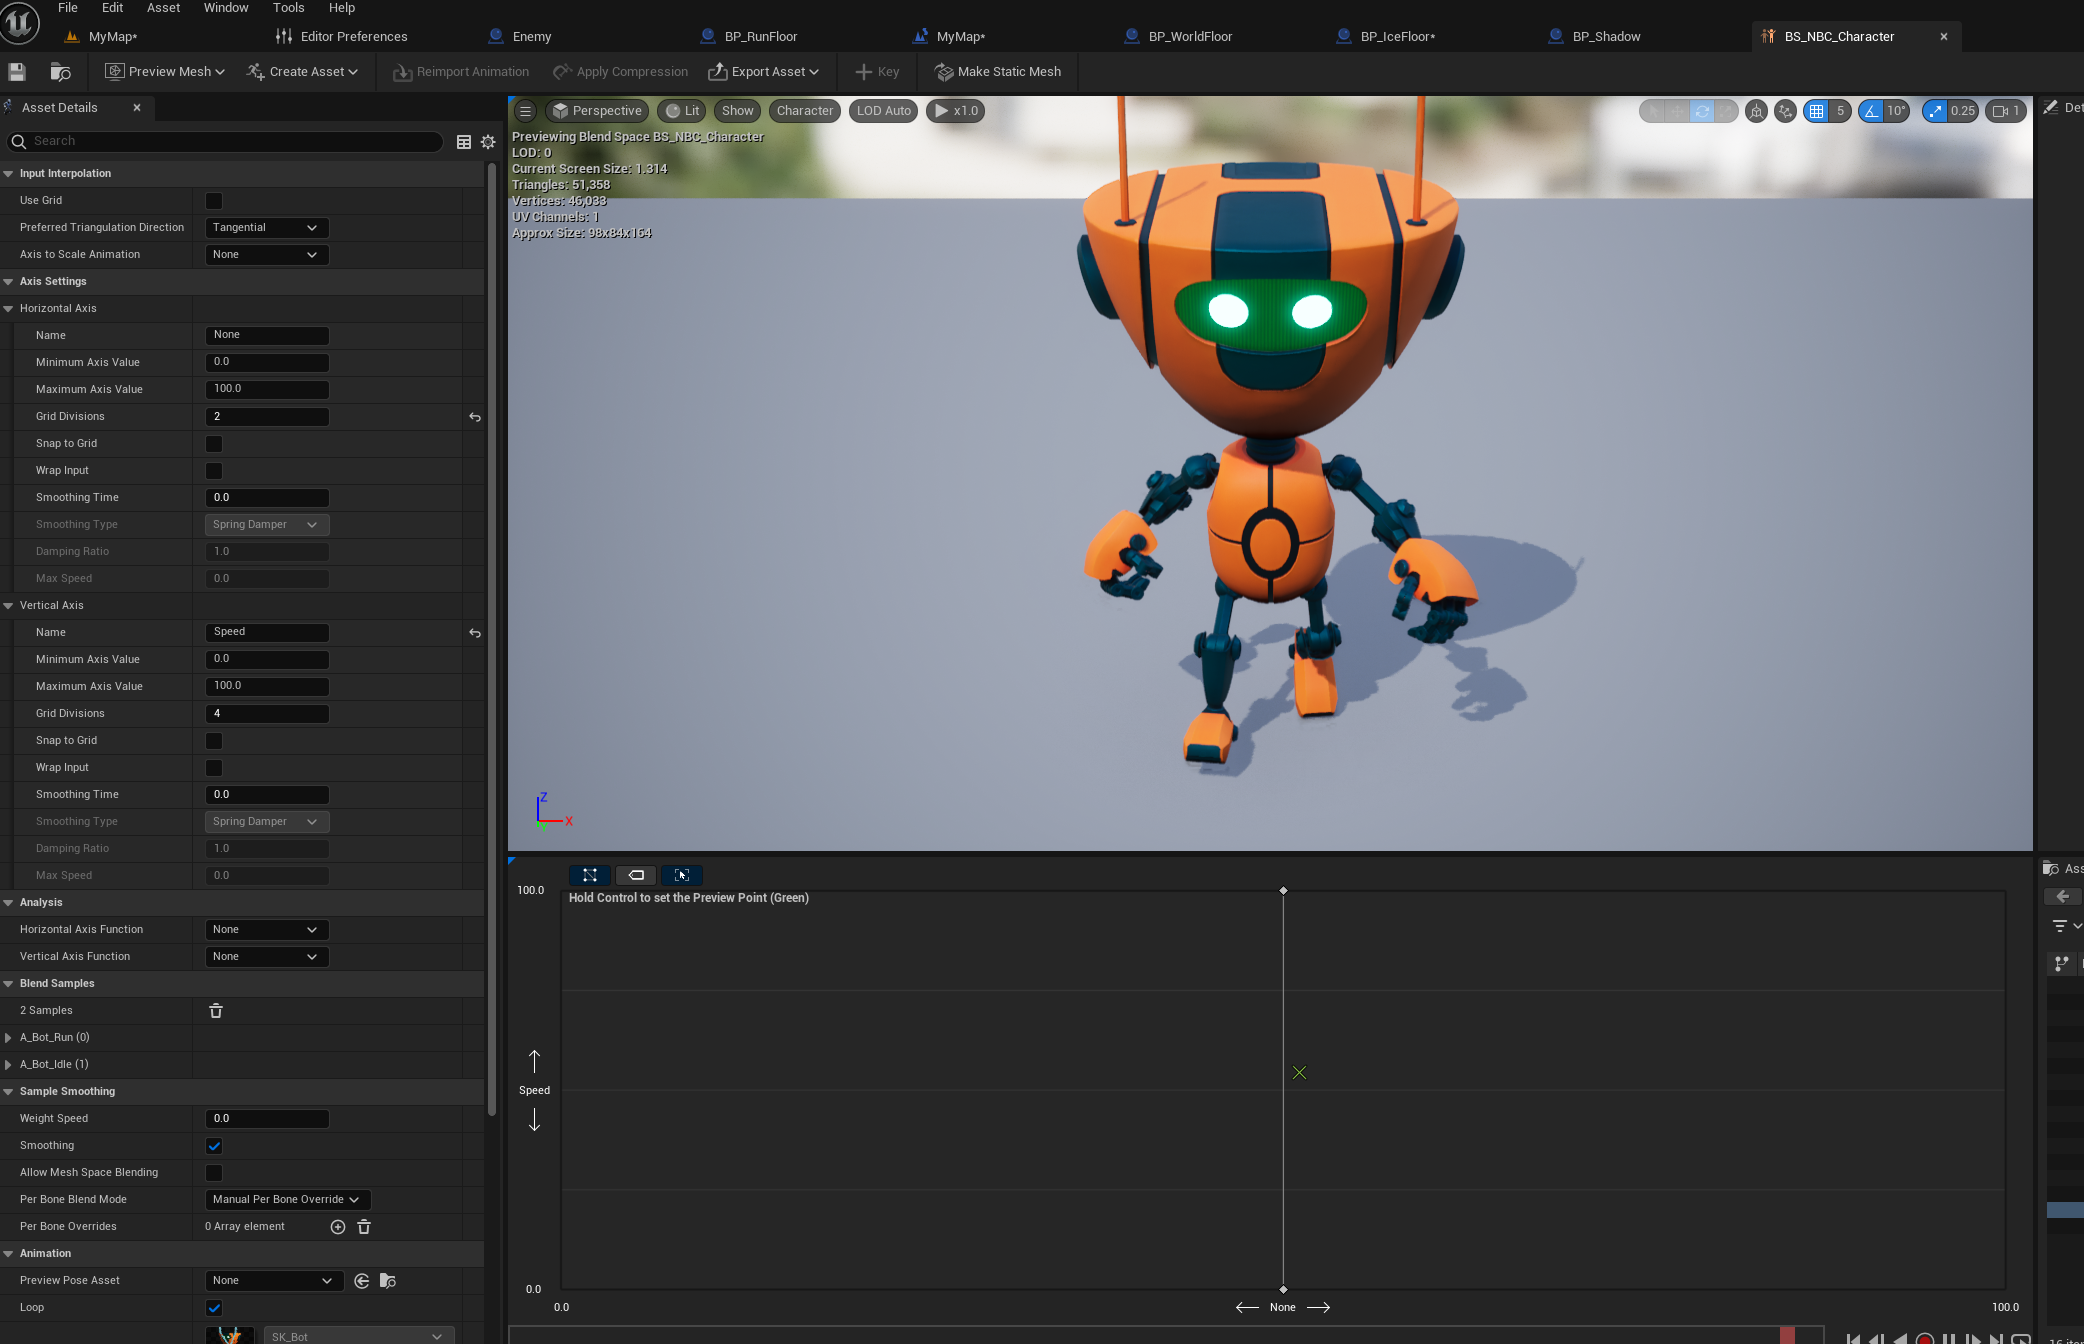
Task: Open Asset Details settings gear
Action: point(488,142)
